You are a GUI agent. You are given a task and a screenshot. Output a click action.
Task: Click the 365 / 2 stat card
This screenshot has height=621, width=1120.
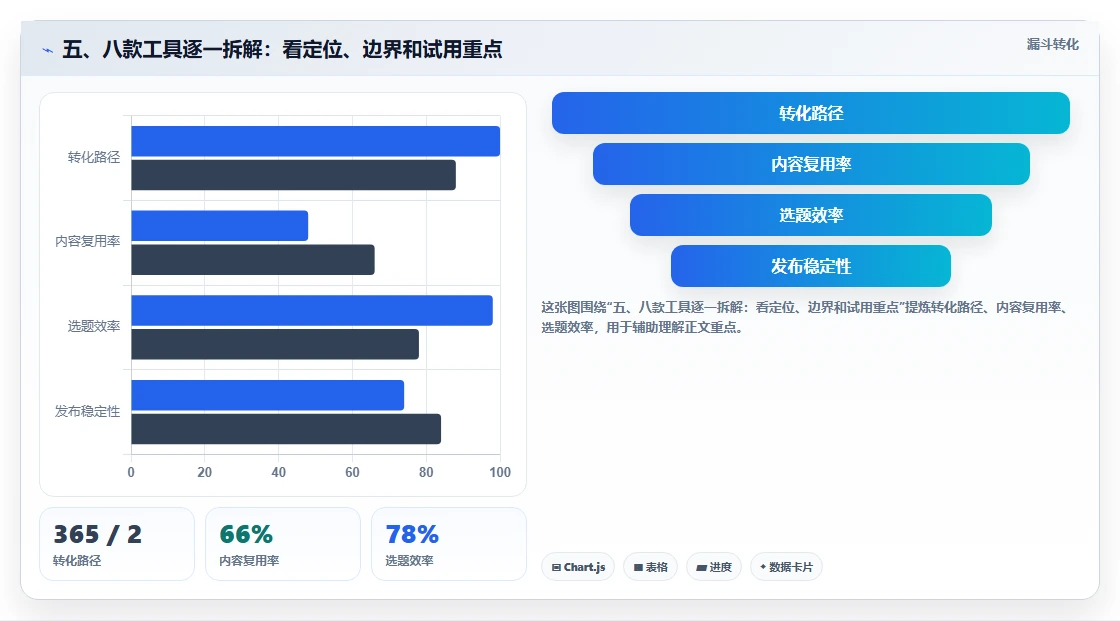(x=116, y=544)
